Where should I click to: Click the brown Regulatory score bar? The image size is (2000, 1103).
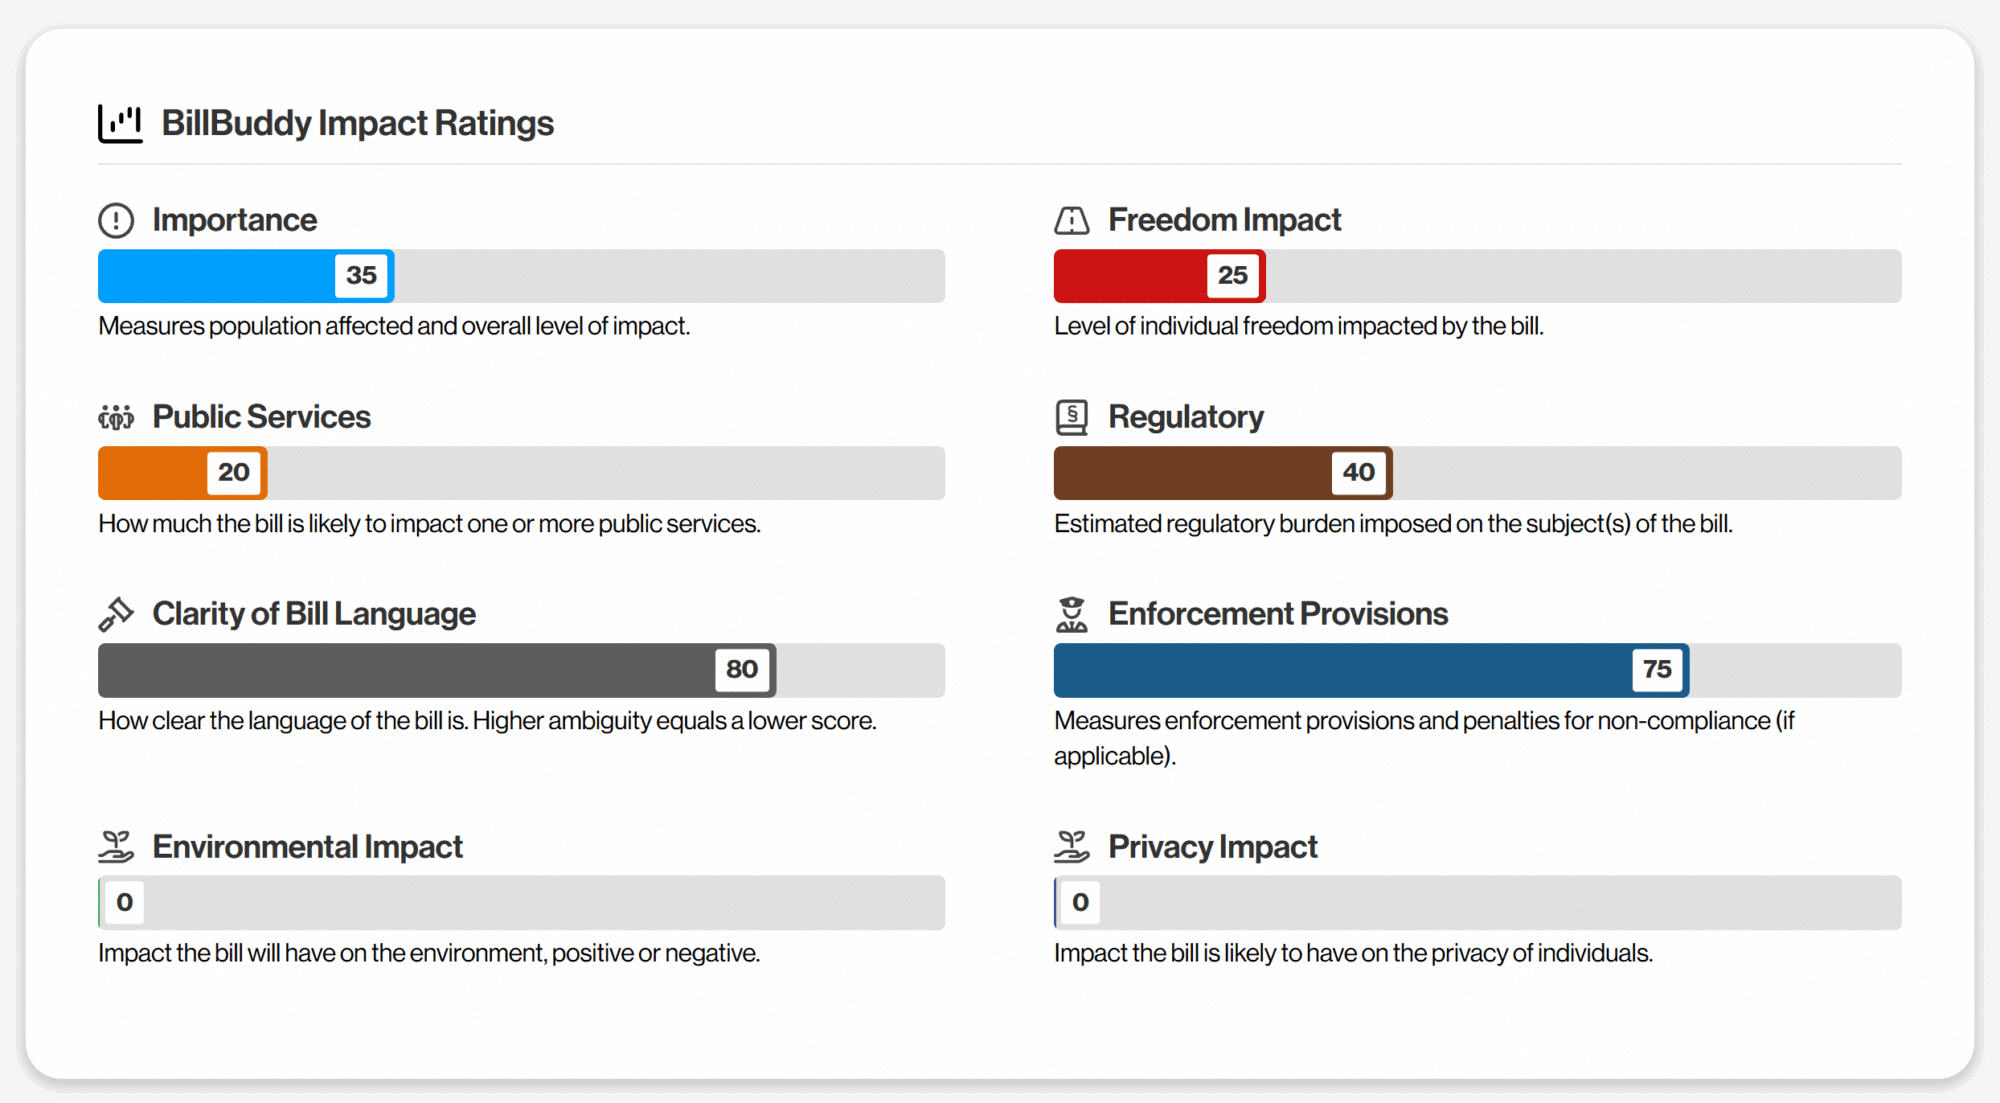coord(1223,473)
